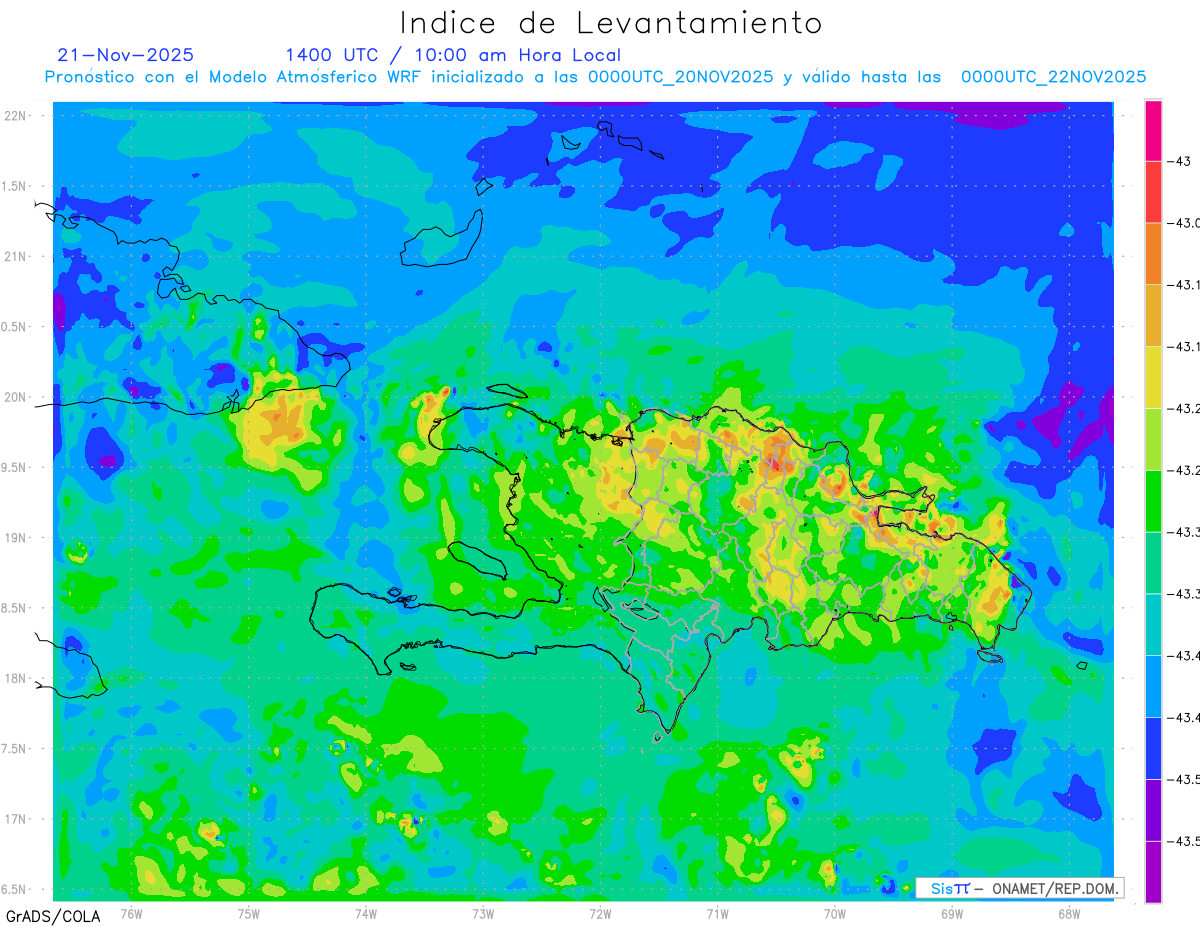Viewport: 1200px width, 927px height.
Task: Pick the turquoise cyan legend swatch
Action: 1153,625
